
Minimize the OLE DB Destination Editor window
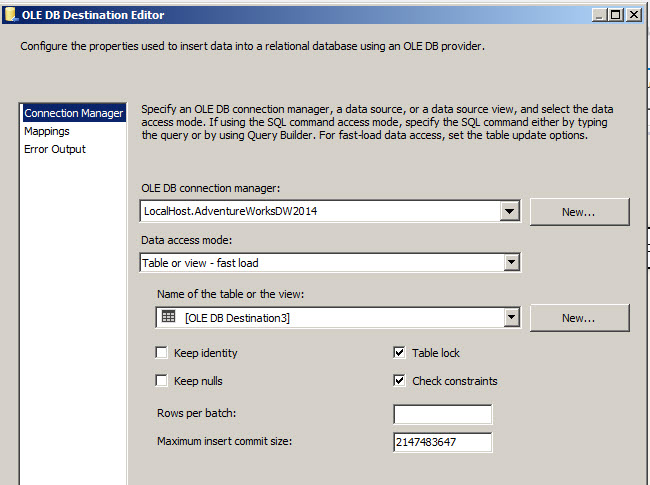click(x=599, y=15)
